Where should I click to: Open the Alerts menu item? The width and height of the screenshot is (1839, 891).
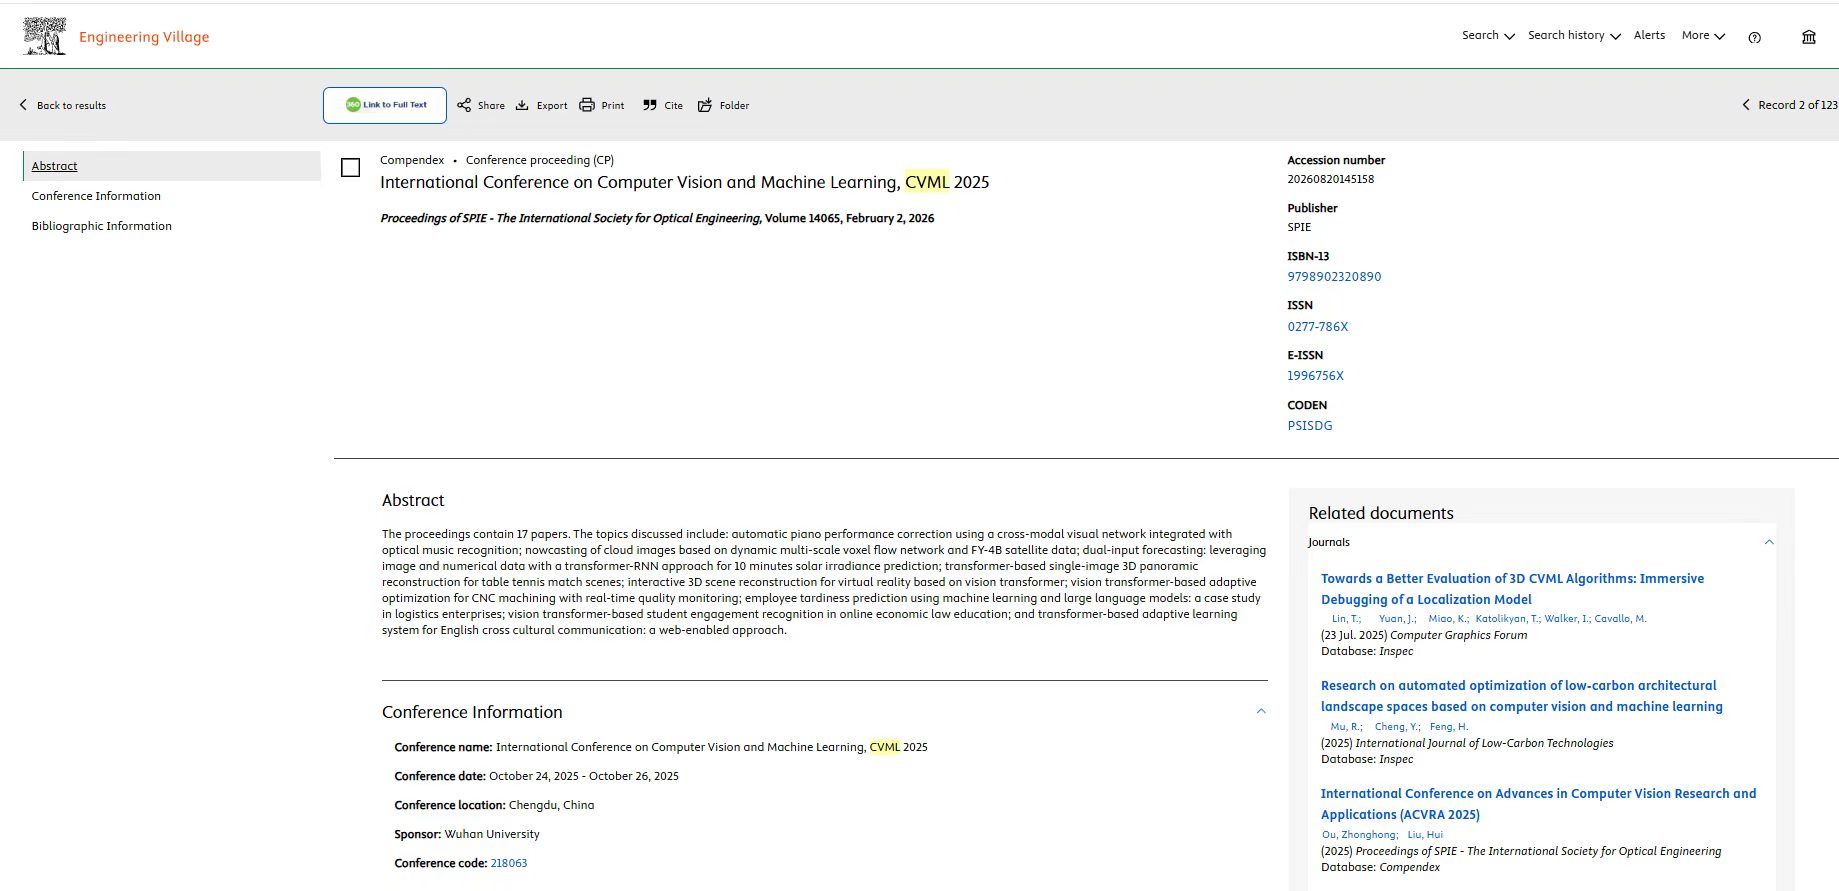pos(1649,35)
